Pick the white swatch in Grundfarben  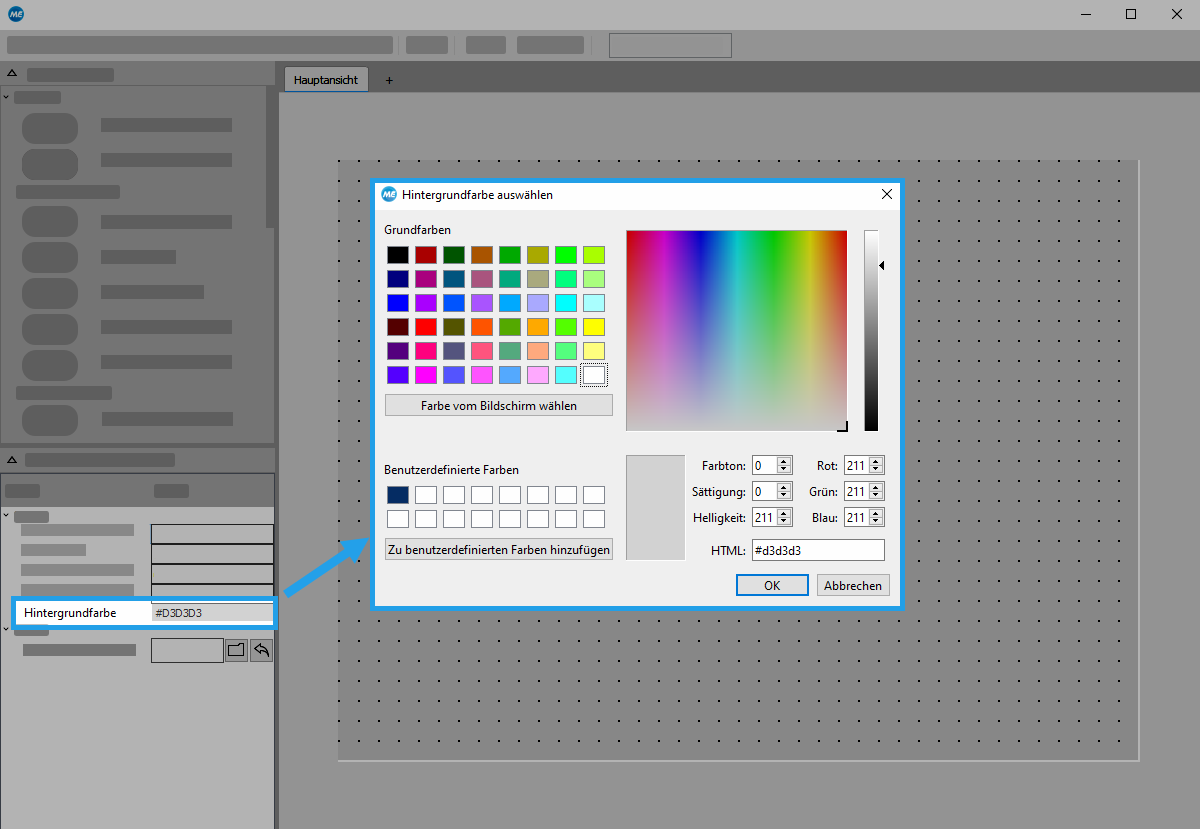[x=594, y=375]
